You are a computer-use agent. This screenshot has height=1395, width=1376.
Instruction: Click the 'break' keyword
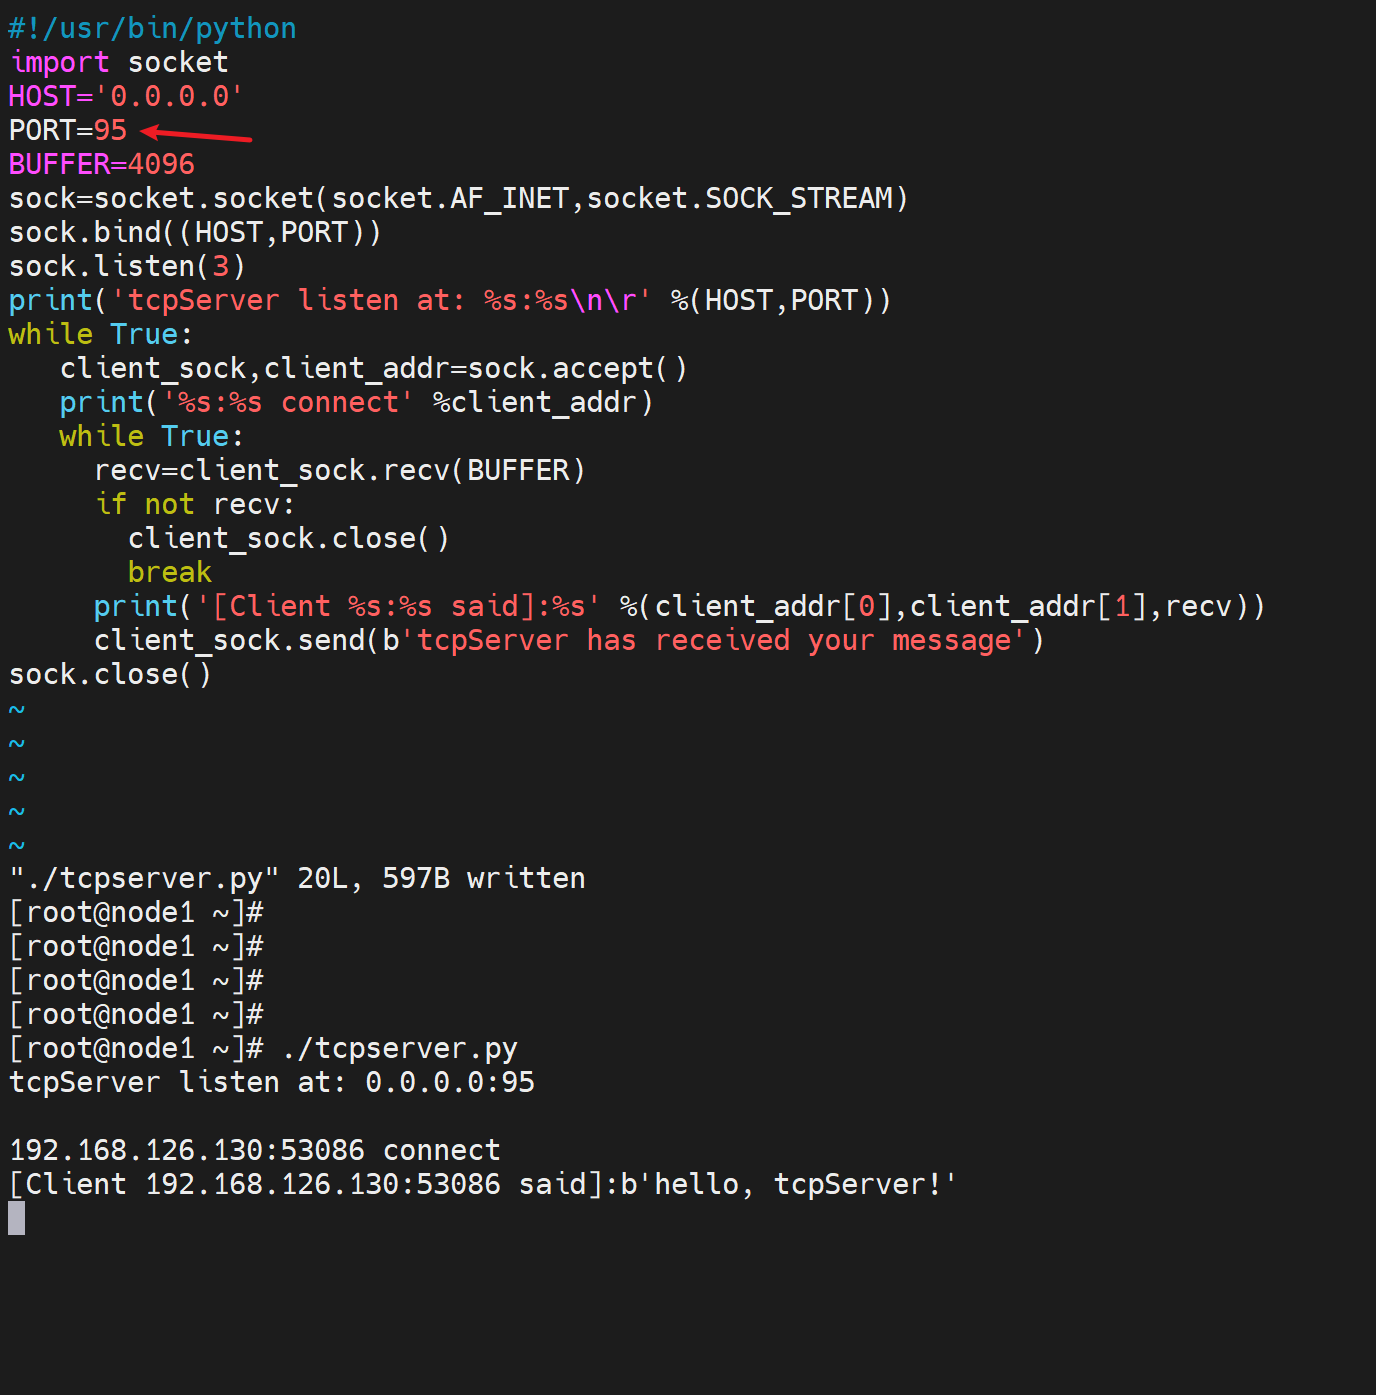(x=170, y=572)
